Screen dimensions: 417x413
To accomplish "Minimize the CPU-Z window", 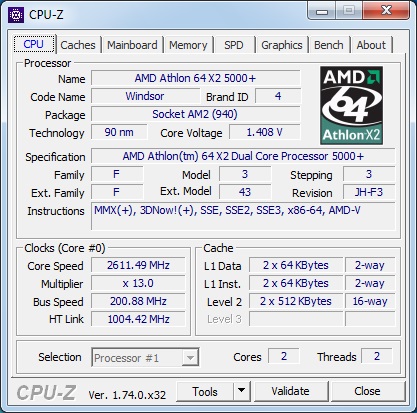I will (322, 12).
